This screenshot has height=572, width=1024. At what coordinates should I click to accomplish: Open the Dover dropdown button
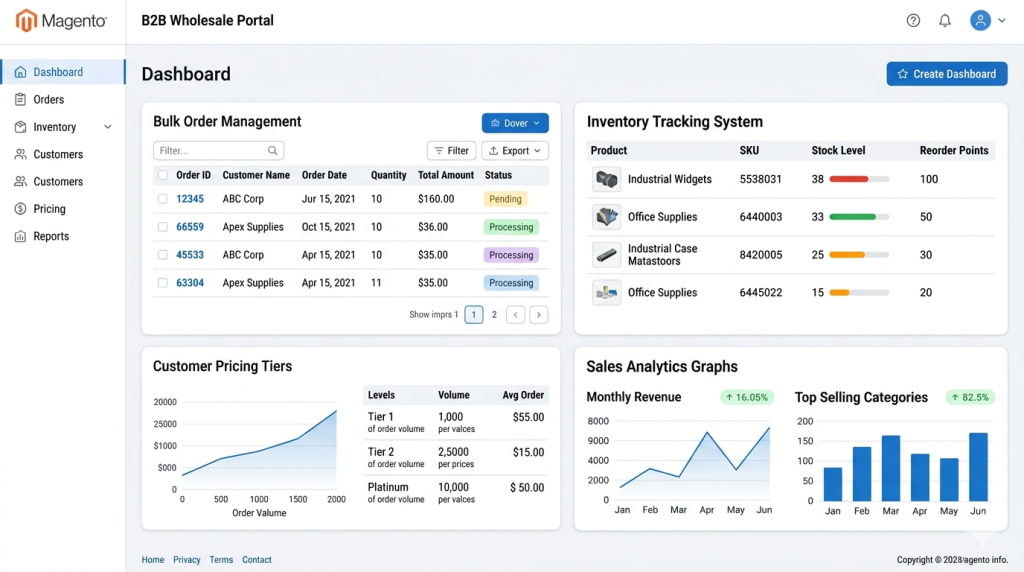click(x=515, y=123)
